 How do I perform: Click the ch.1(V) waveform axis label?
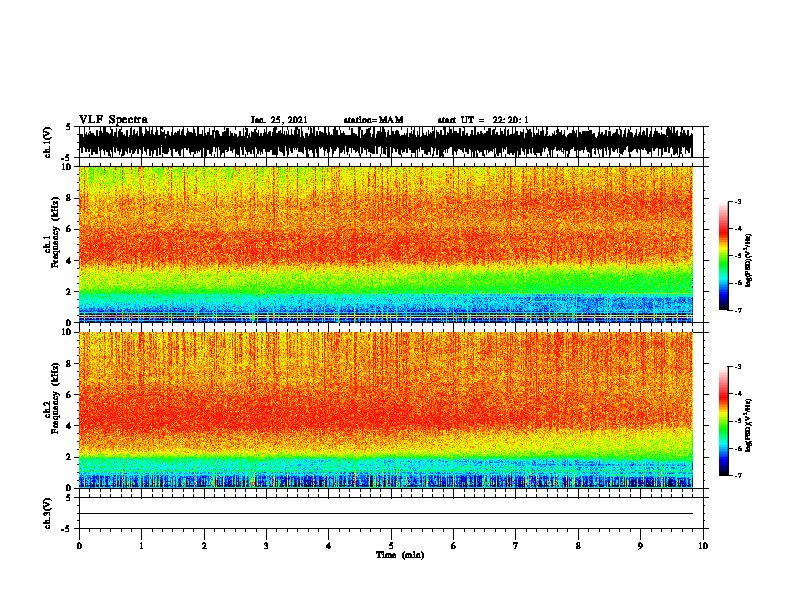[47, 142]
